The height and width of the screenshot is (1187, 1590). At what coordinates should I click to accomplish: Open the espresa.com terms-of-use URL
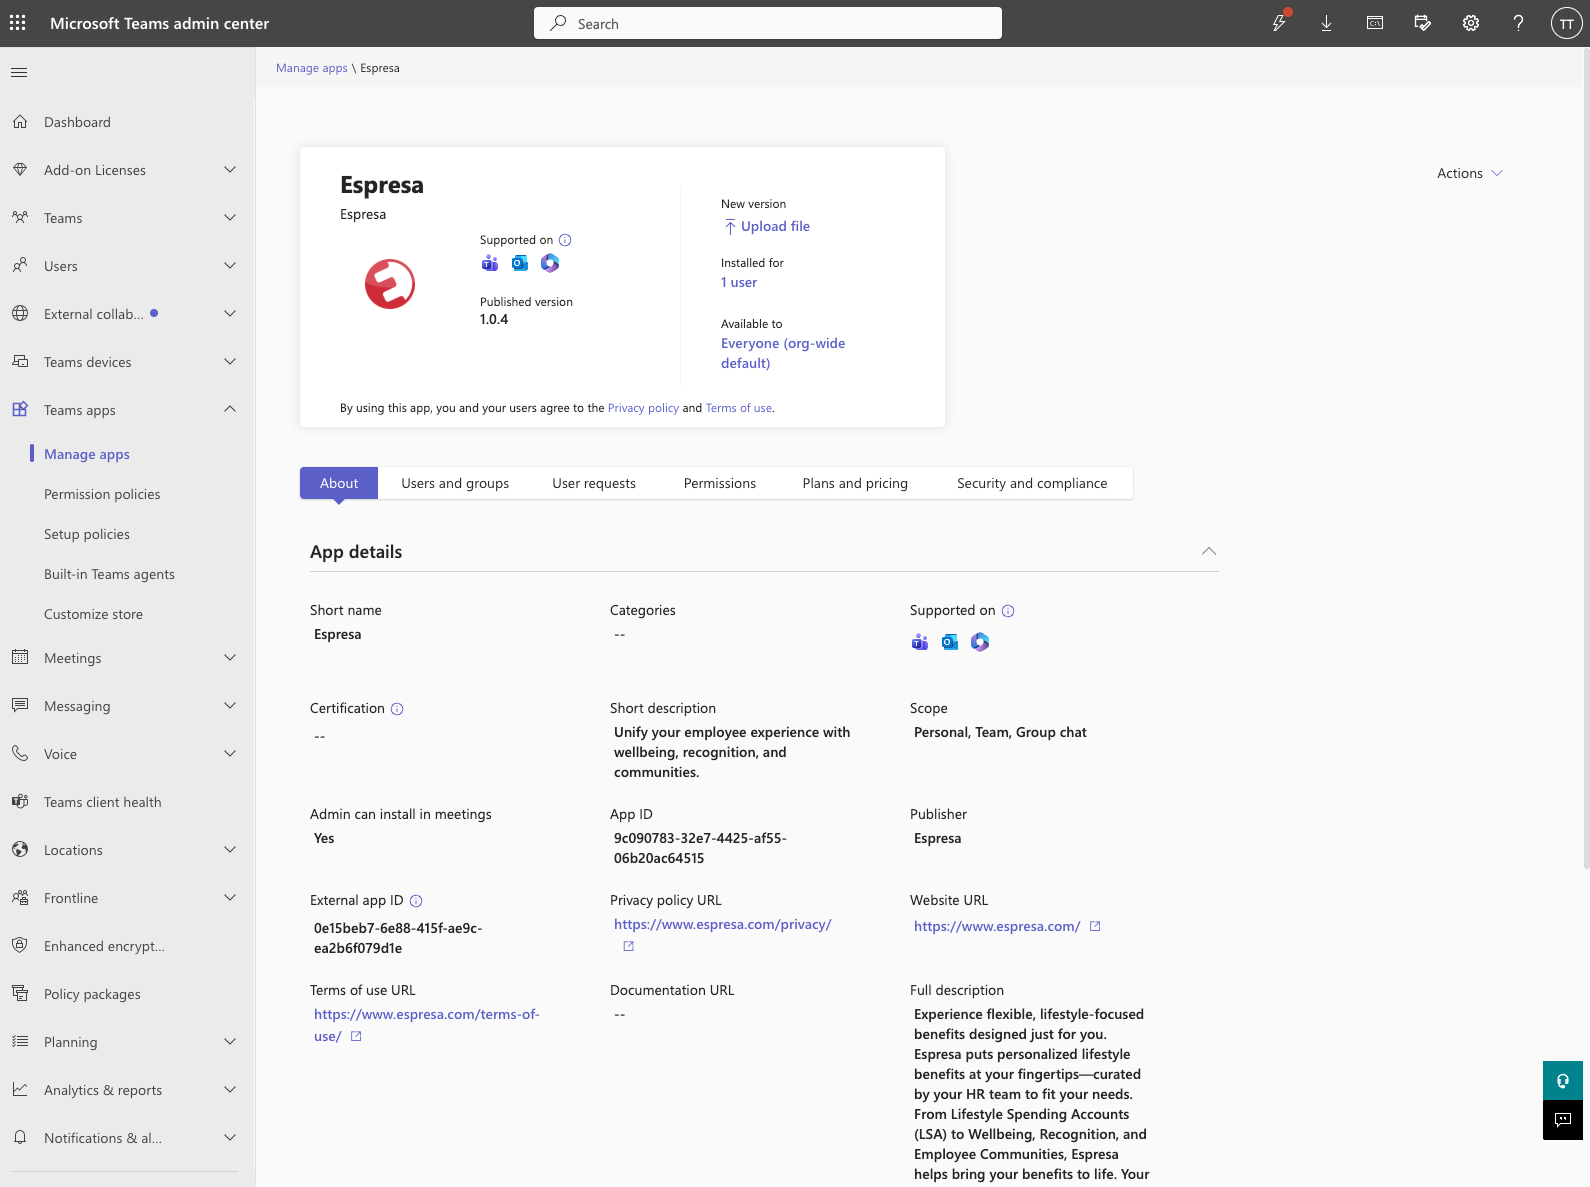tap(427, 1025)
